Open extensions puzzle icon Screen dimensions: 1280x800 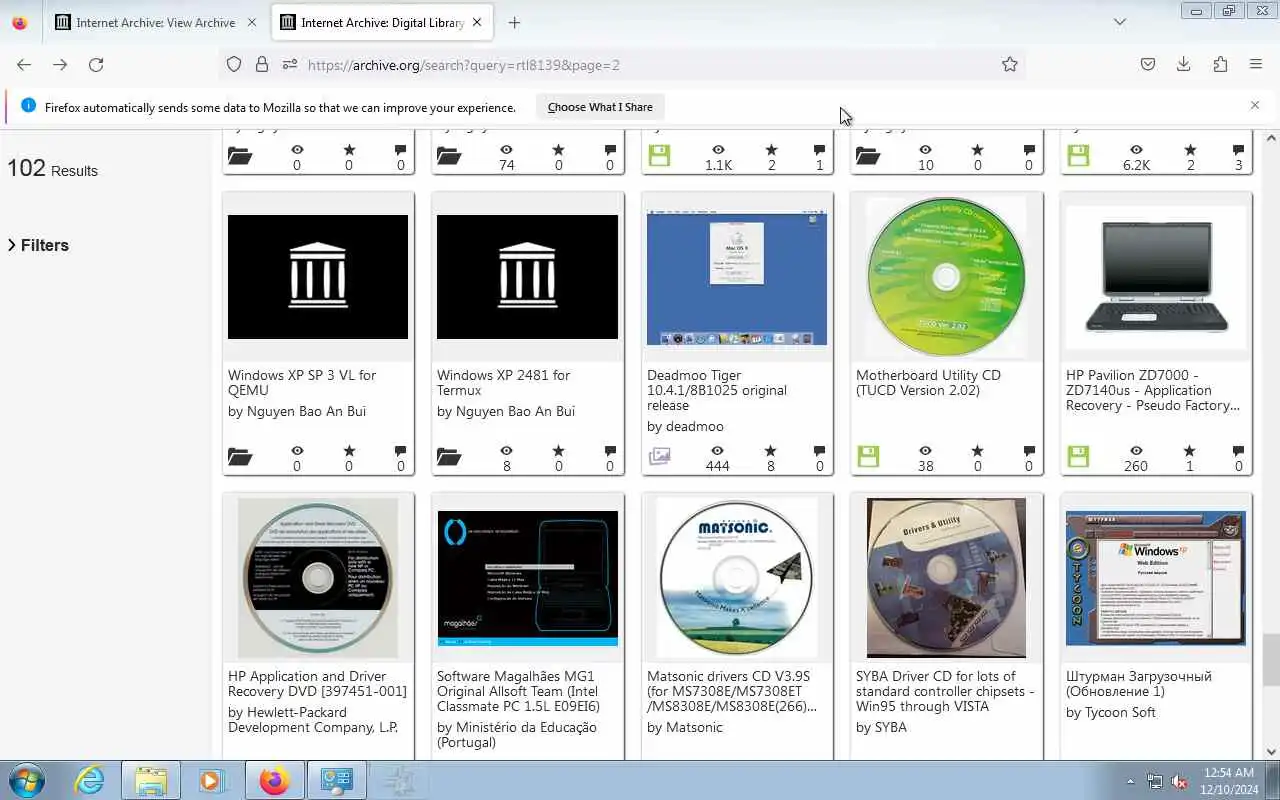(1220, 64)
